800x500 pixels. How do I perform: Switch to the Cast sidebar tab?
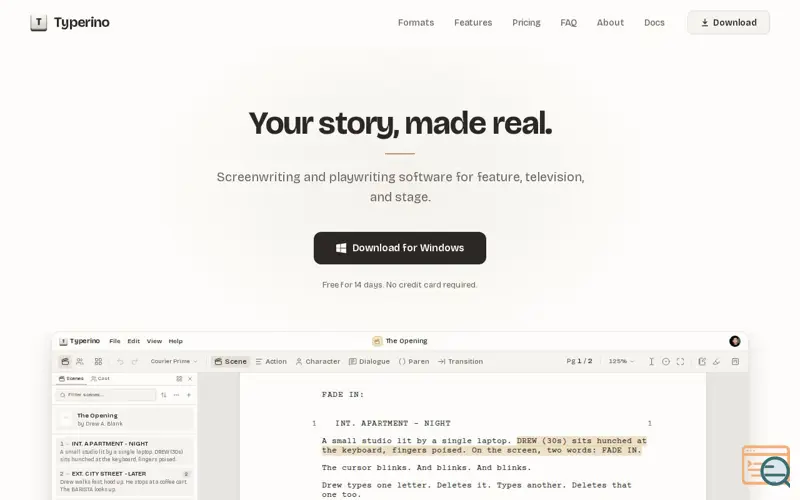[100, 379]
